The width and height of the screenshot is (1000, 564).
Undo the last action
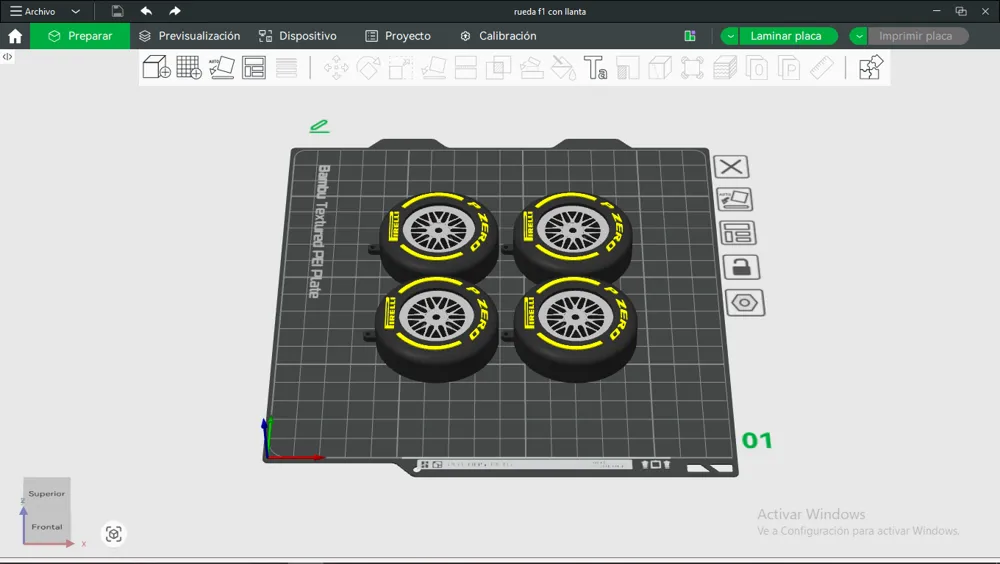(146, 11)
